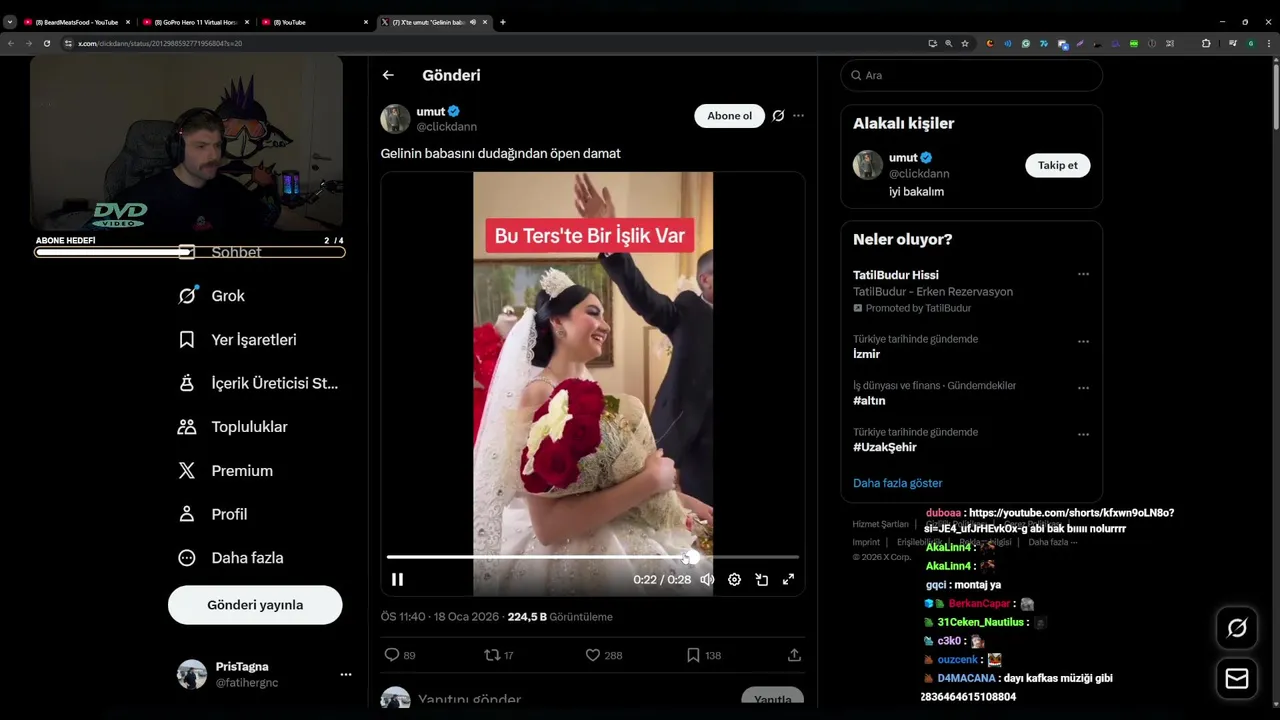
Task: Click Takip et to follow umut
Action: 1057,165
